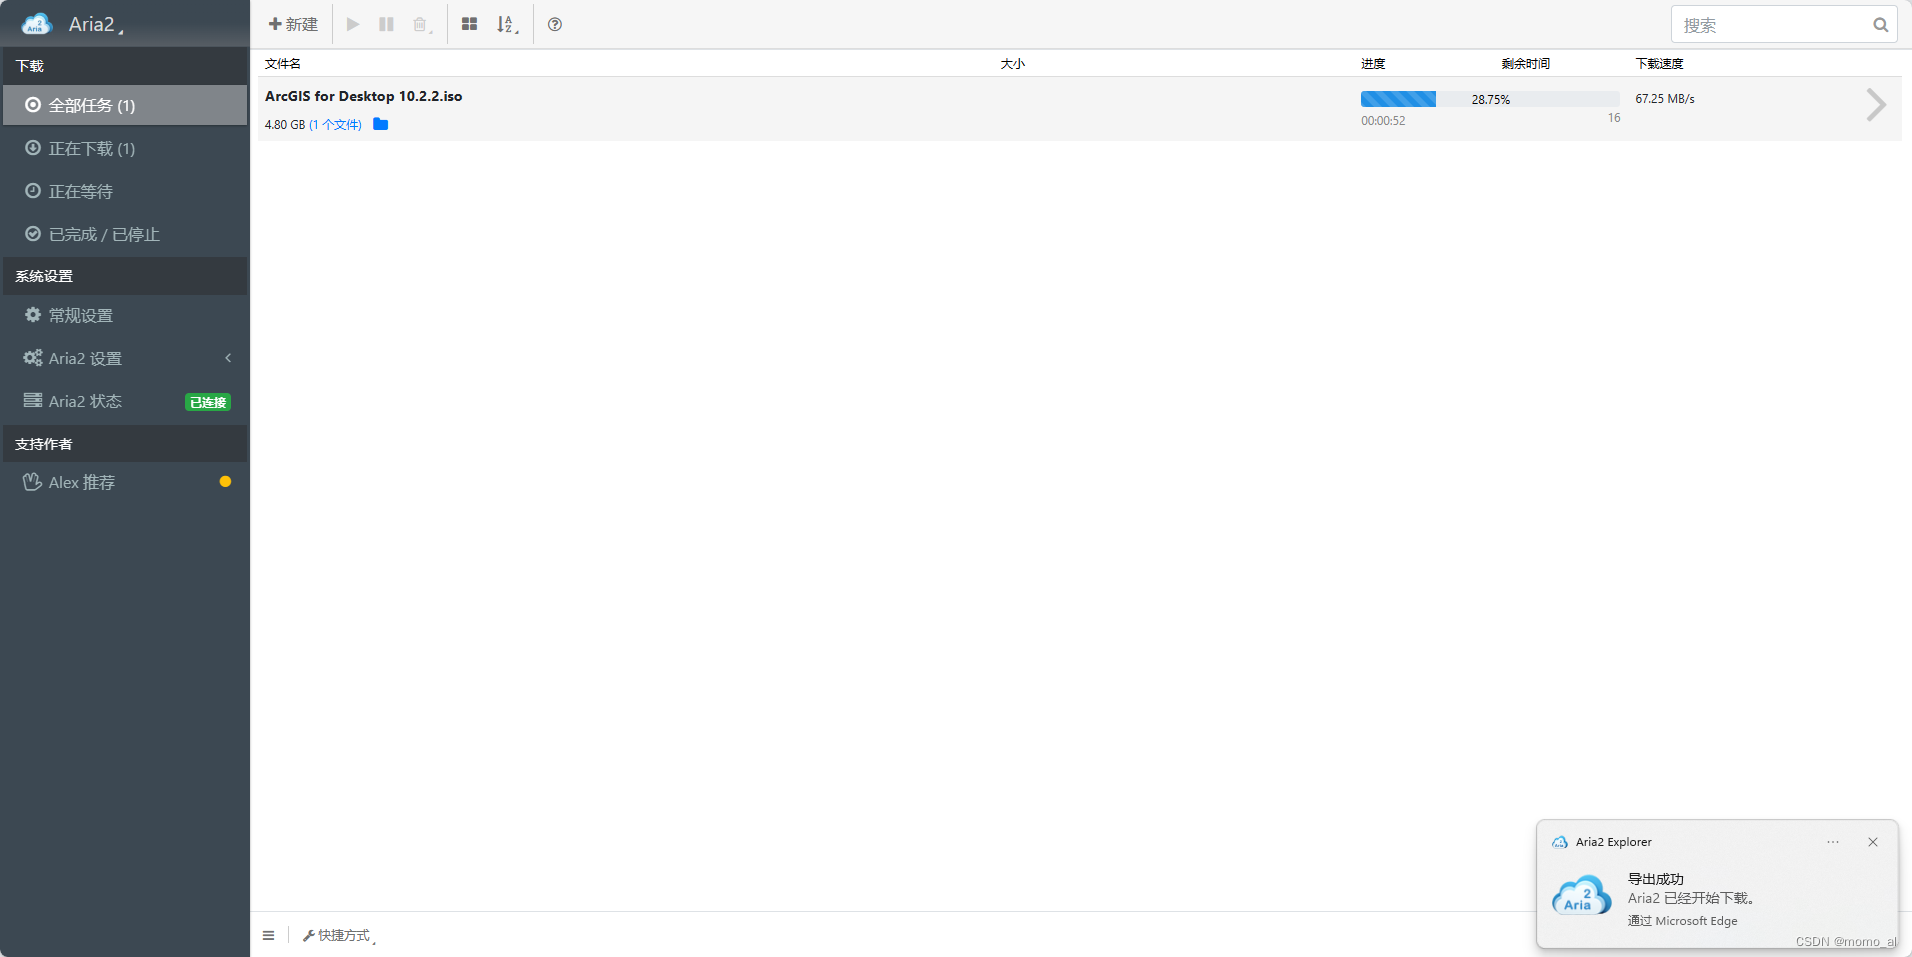Open the sort order A-Z dropdown
This screenshot has width=1912, height=957.
(507, 24)
